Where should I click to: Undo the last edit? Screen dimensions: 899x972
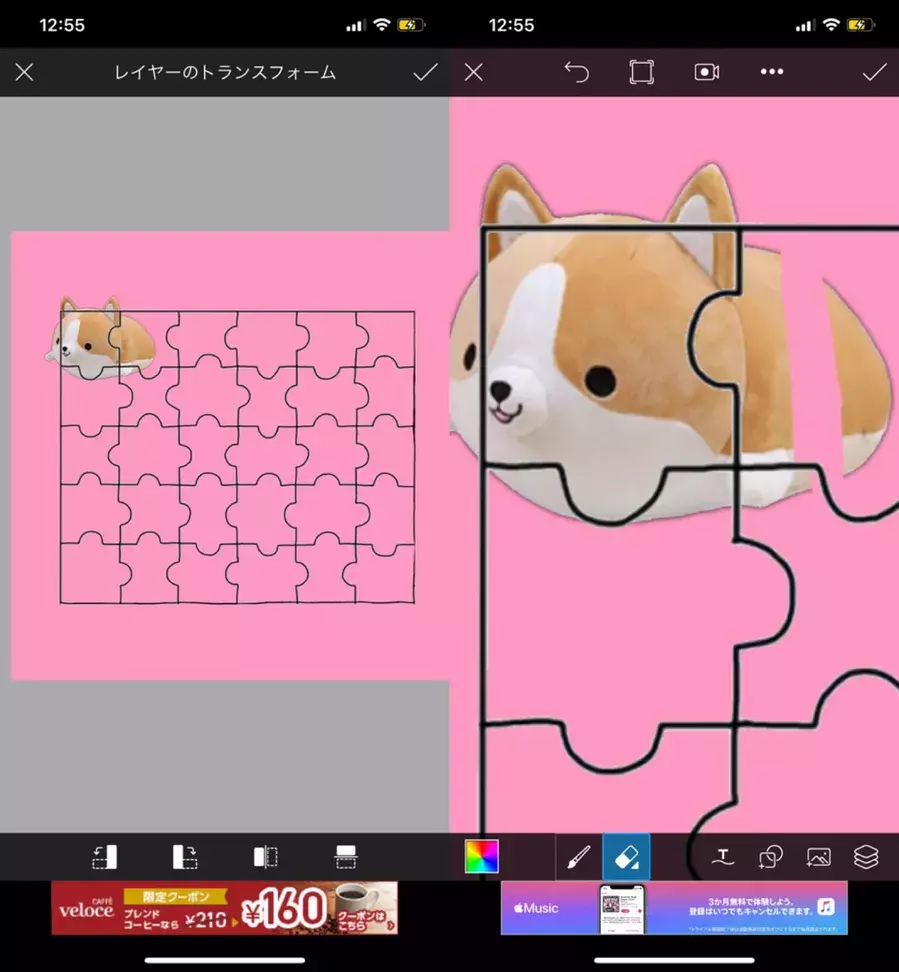(x=577, y=72)
